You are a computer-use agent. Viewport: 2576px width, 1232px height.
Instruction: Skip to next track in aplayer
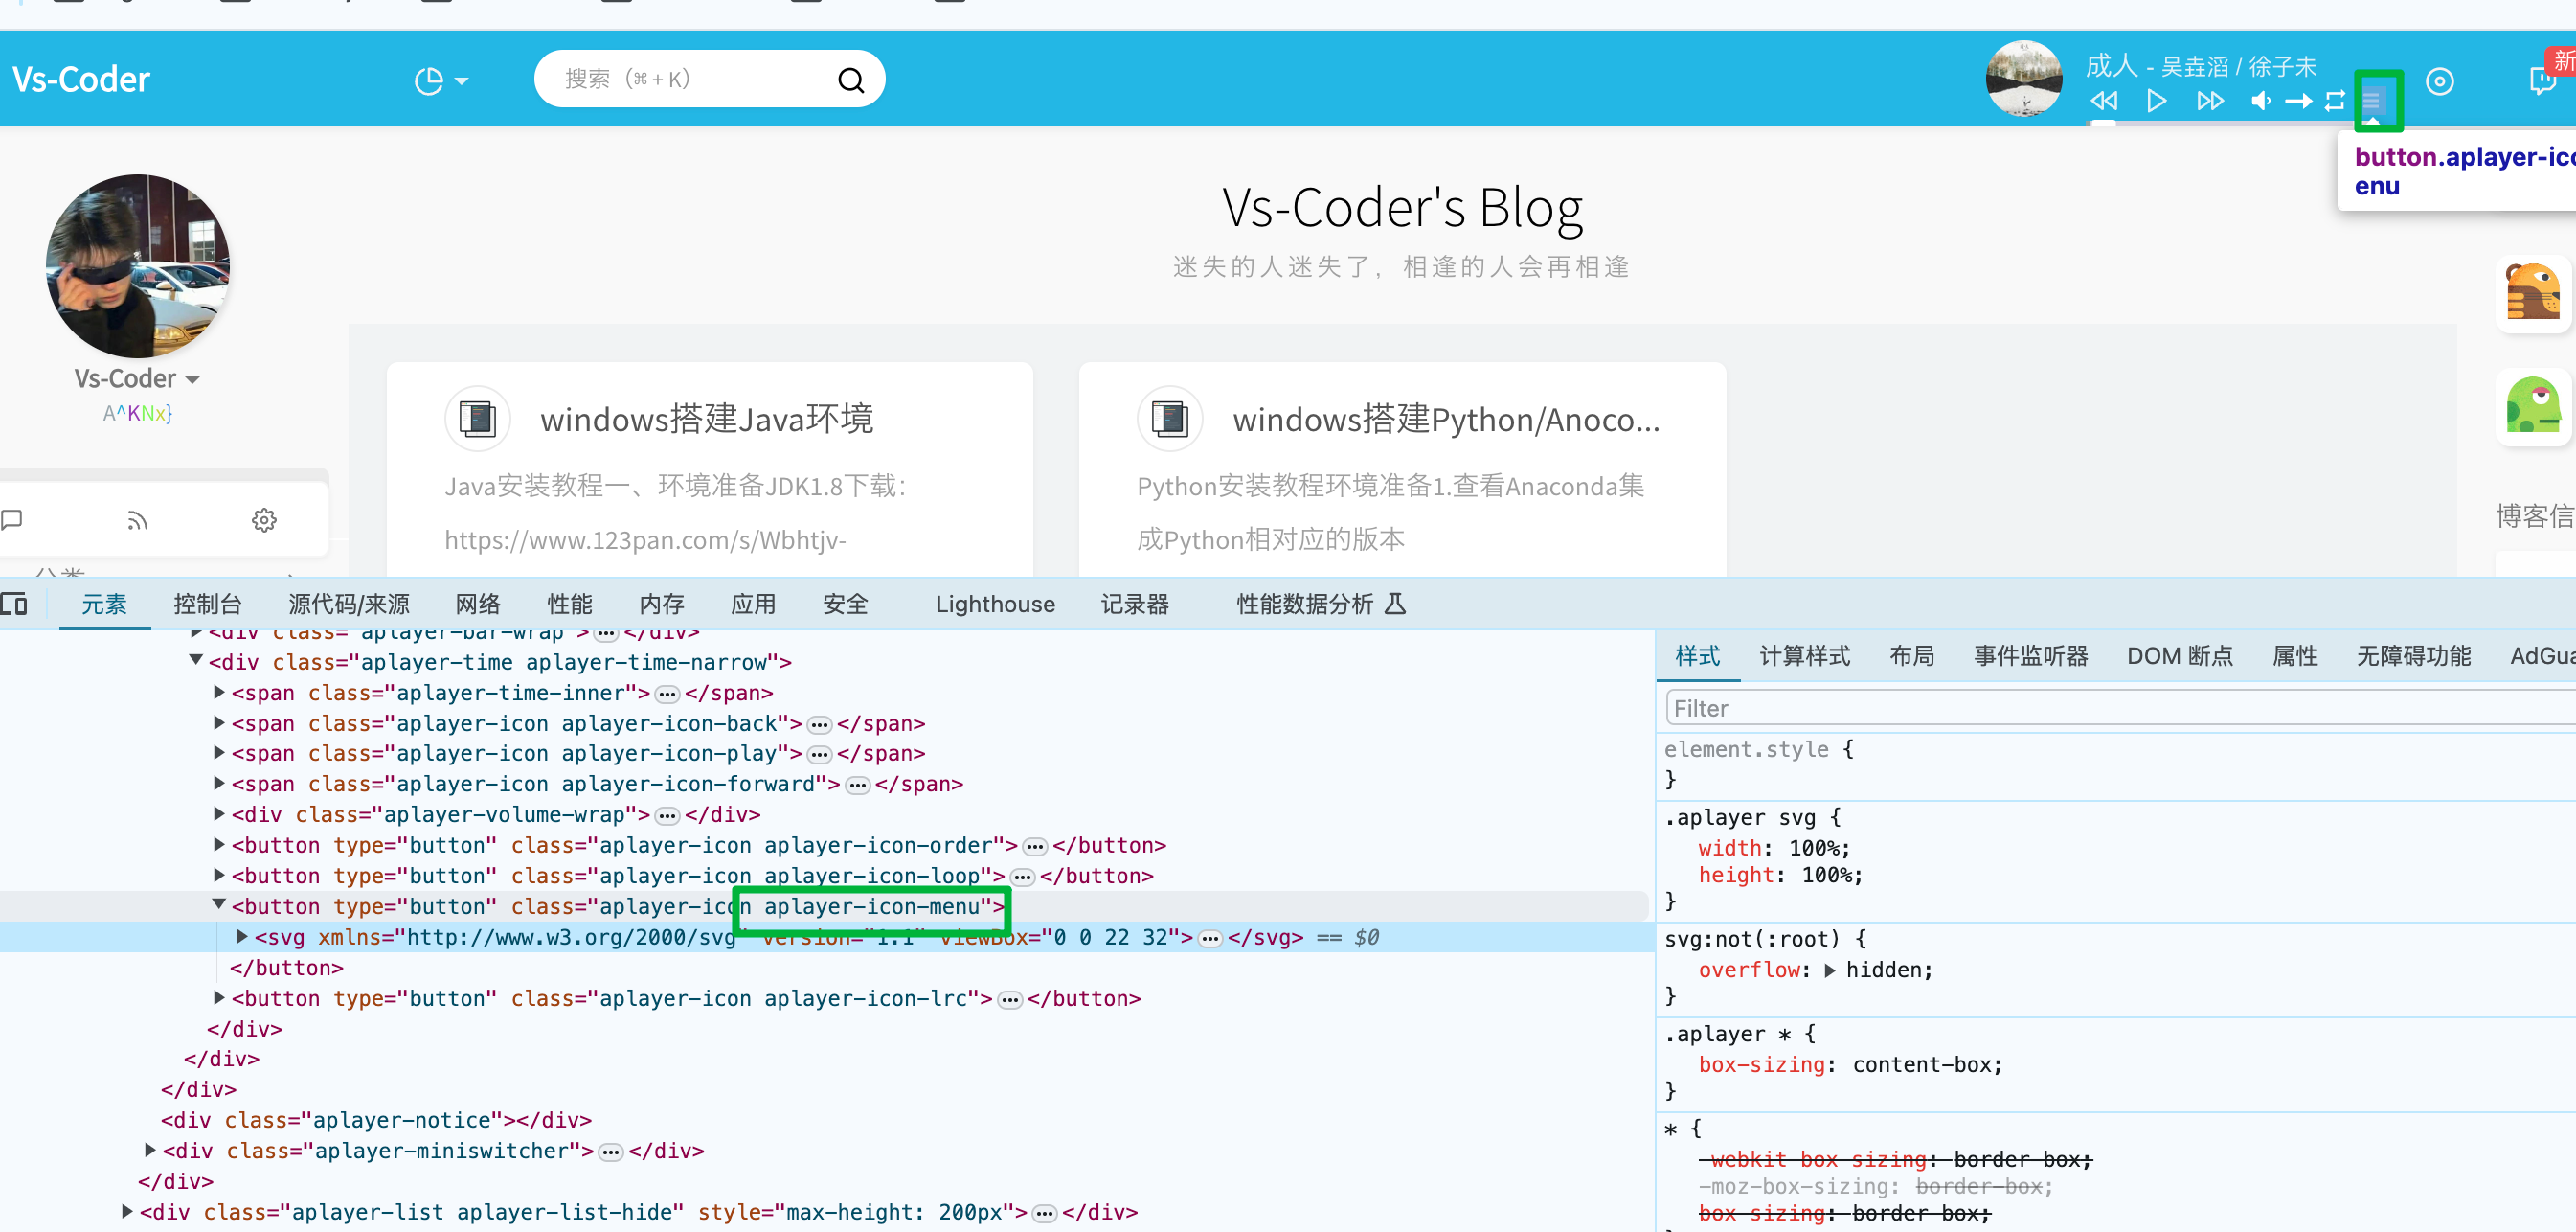tap(2210, 101)
